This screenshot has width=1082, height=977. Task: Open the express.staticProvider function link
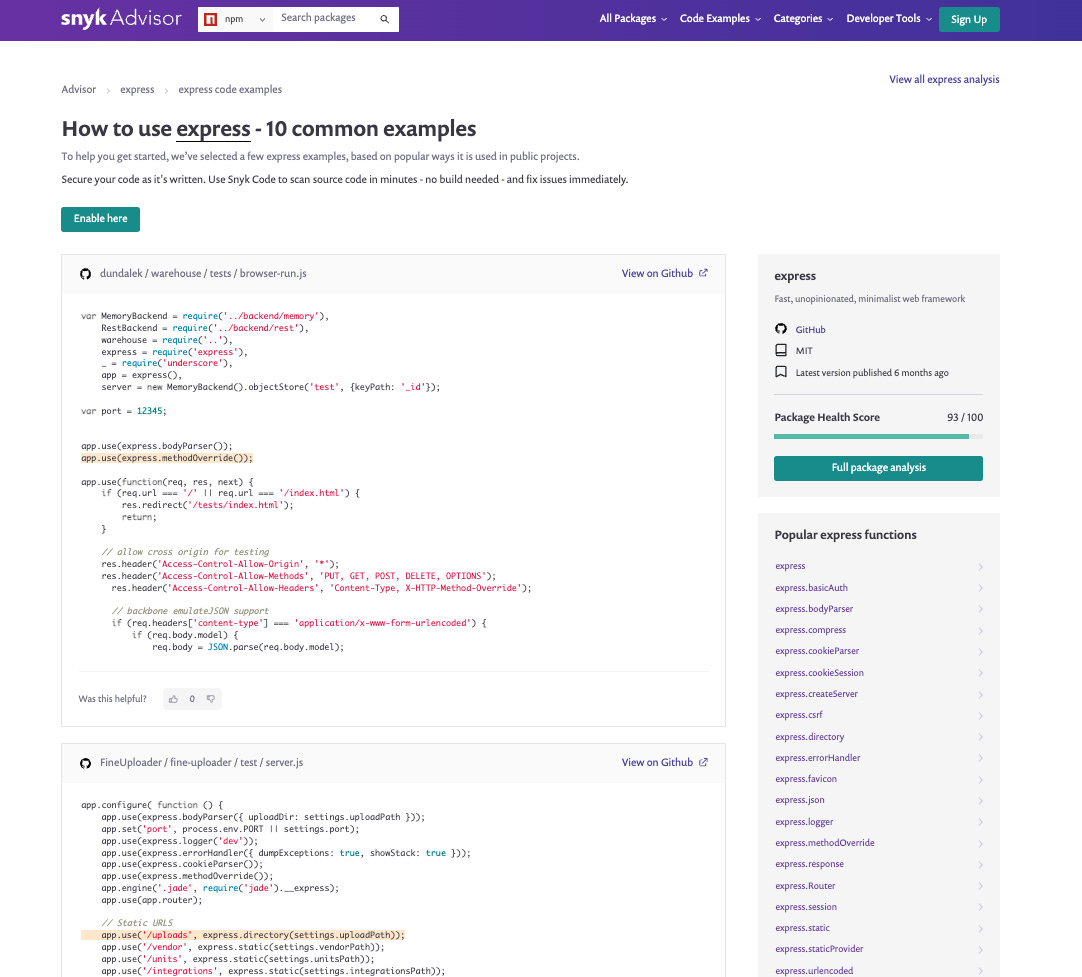pyautogui.click(x=818, y=949)
